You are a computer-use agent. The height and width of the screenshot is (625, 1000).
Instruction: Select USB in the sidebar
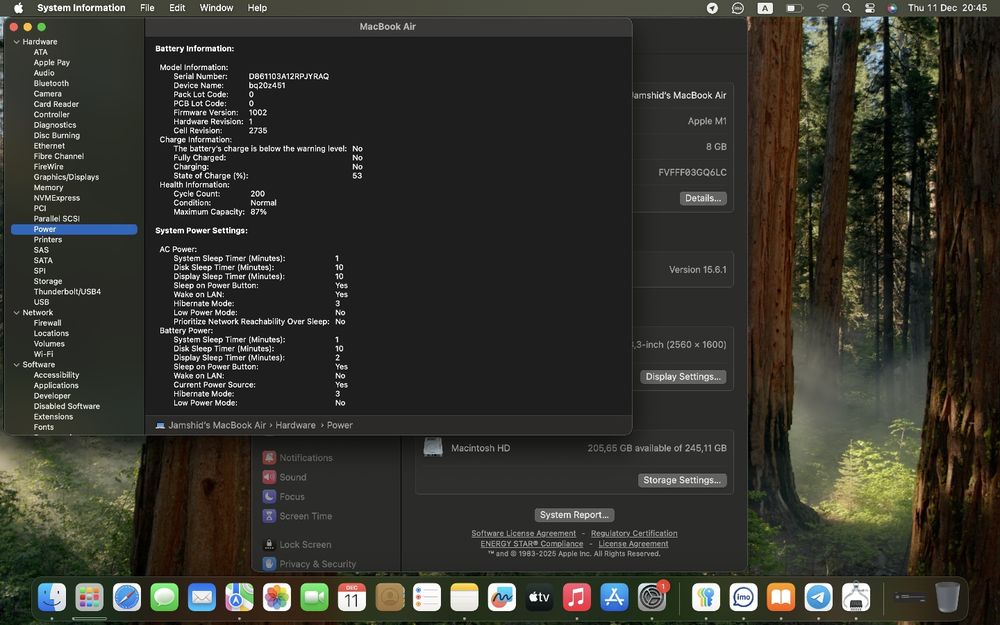(41, 302)
